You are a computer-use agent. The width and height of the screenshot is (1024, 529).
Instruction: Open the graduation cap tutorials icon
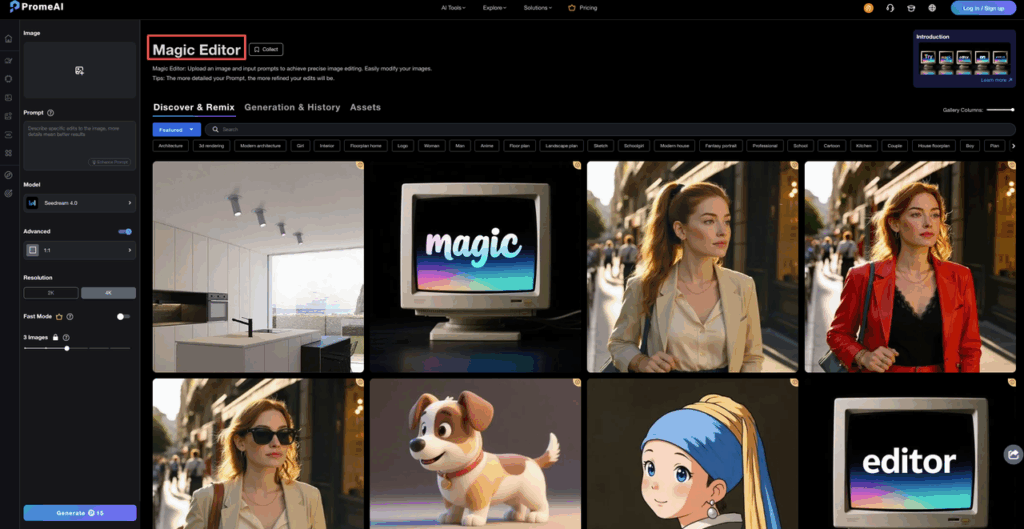point(910,8)
